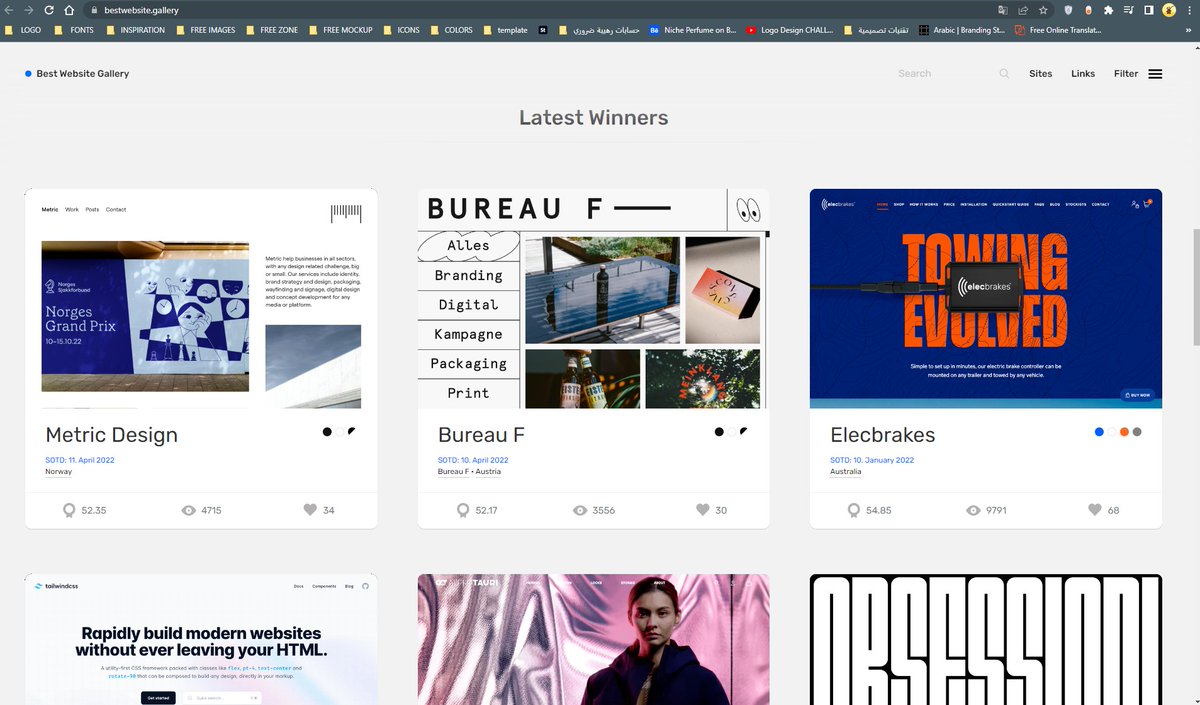Open the FREE MOCKUP bookmark folder
The image size is (1200, 705).
point(340,30)
